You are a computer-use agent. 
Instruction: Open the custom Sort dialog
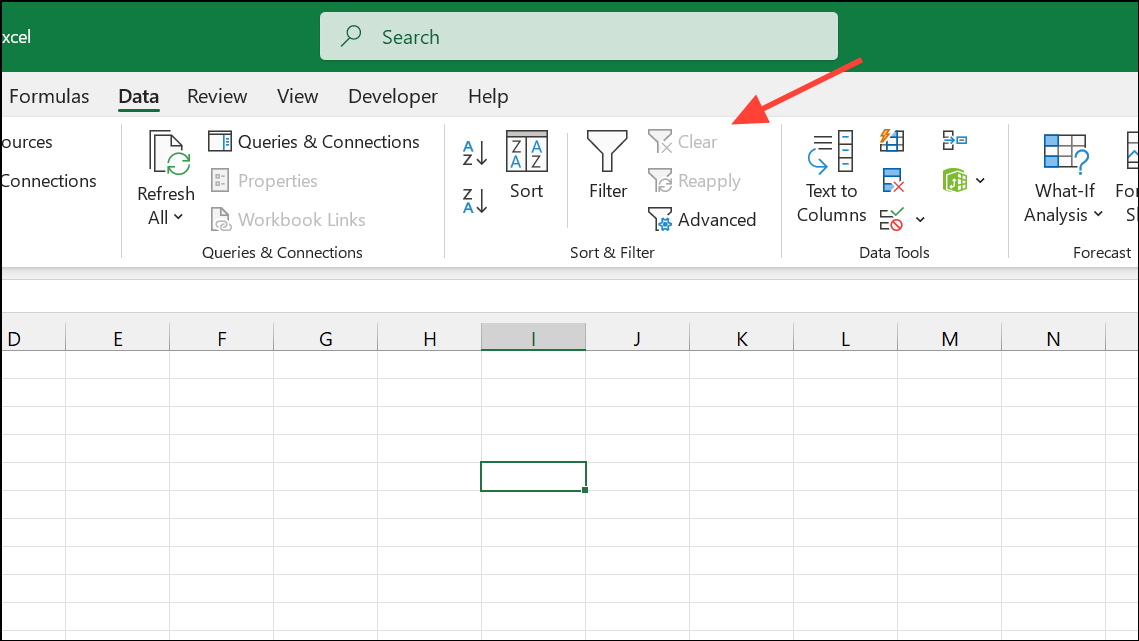[526, 166]
